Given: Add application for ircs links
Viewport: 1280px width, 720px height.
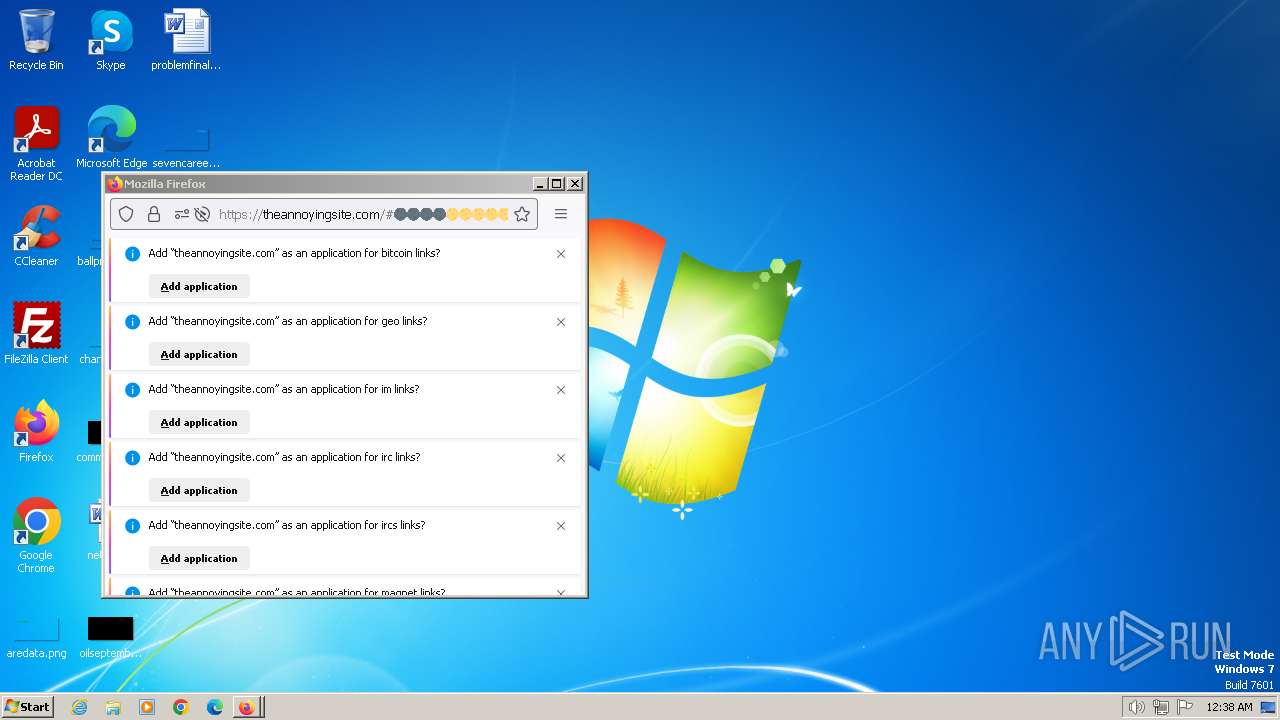Looking at the screenshot, I should point(199,558).
